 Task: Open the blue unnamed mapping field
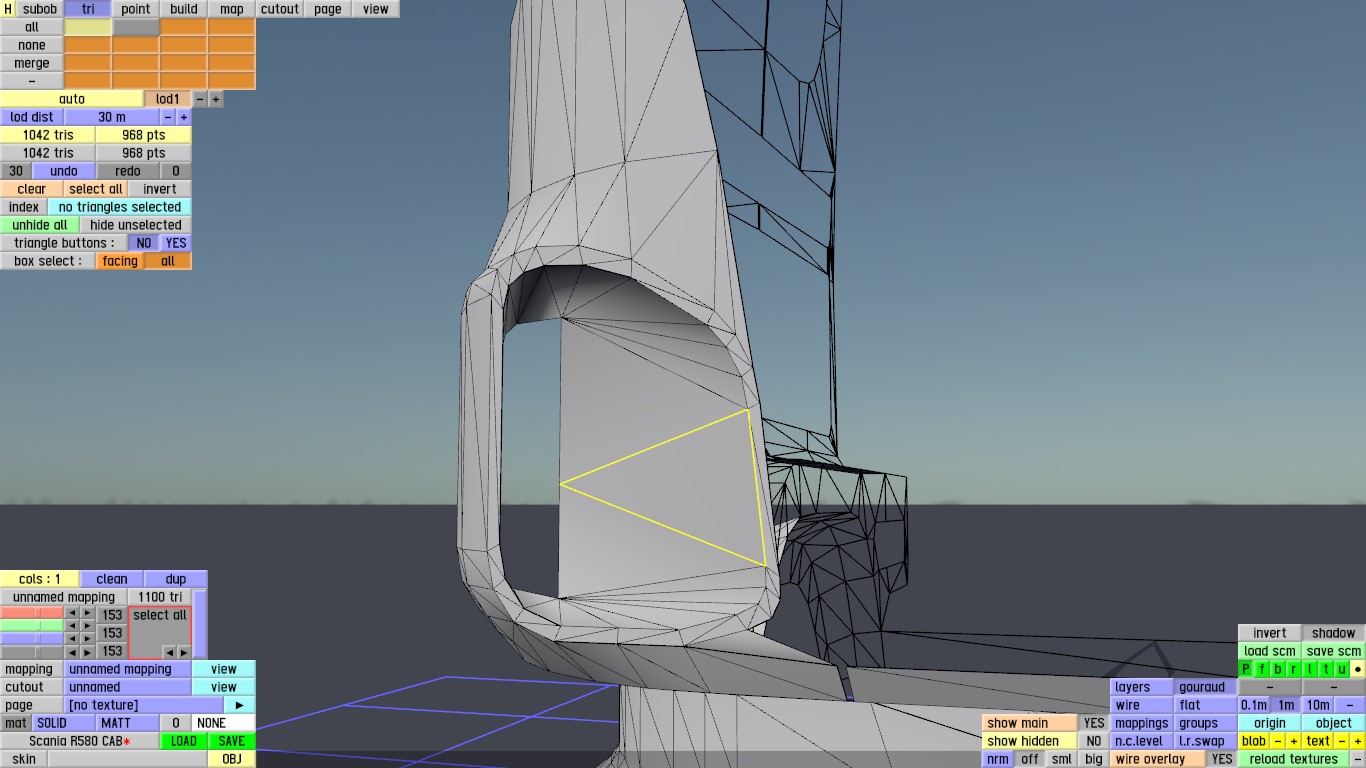pyautogui.click(x=128, y=669)
